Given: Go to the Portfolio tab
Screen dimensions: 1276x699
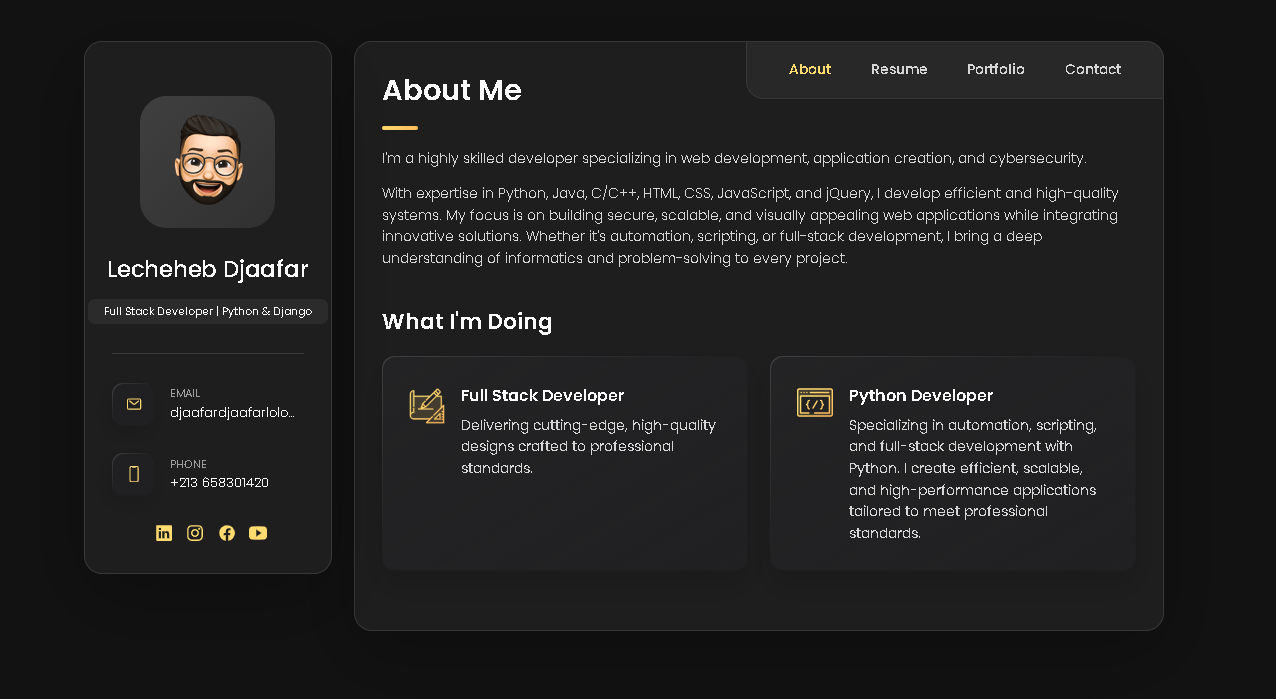Looking at the screenshot, I should pyautogui.click(x=995, y=70).
